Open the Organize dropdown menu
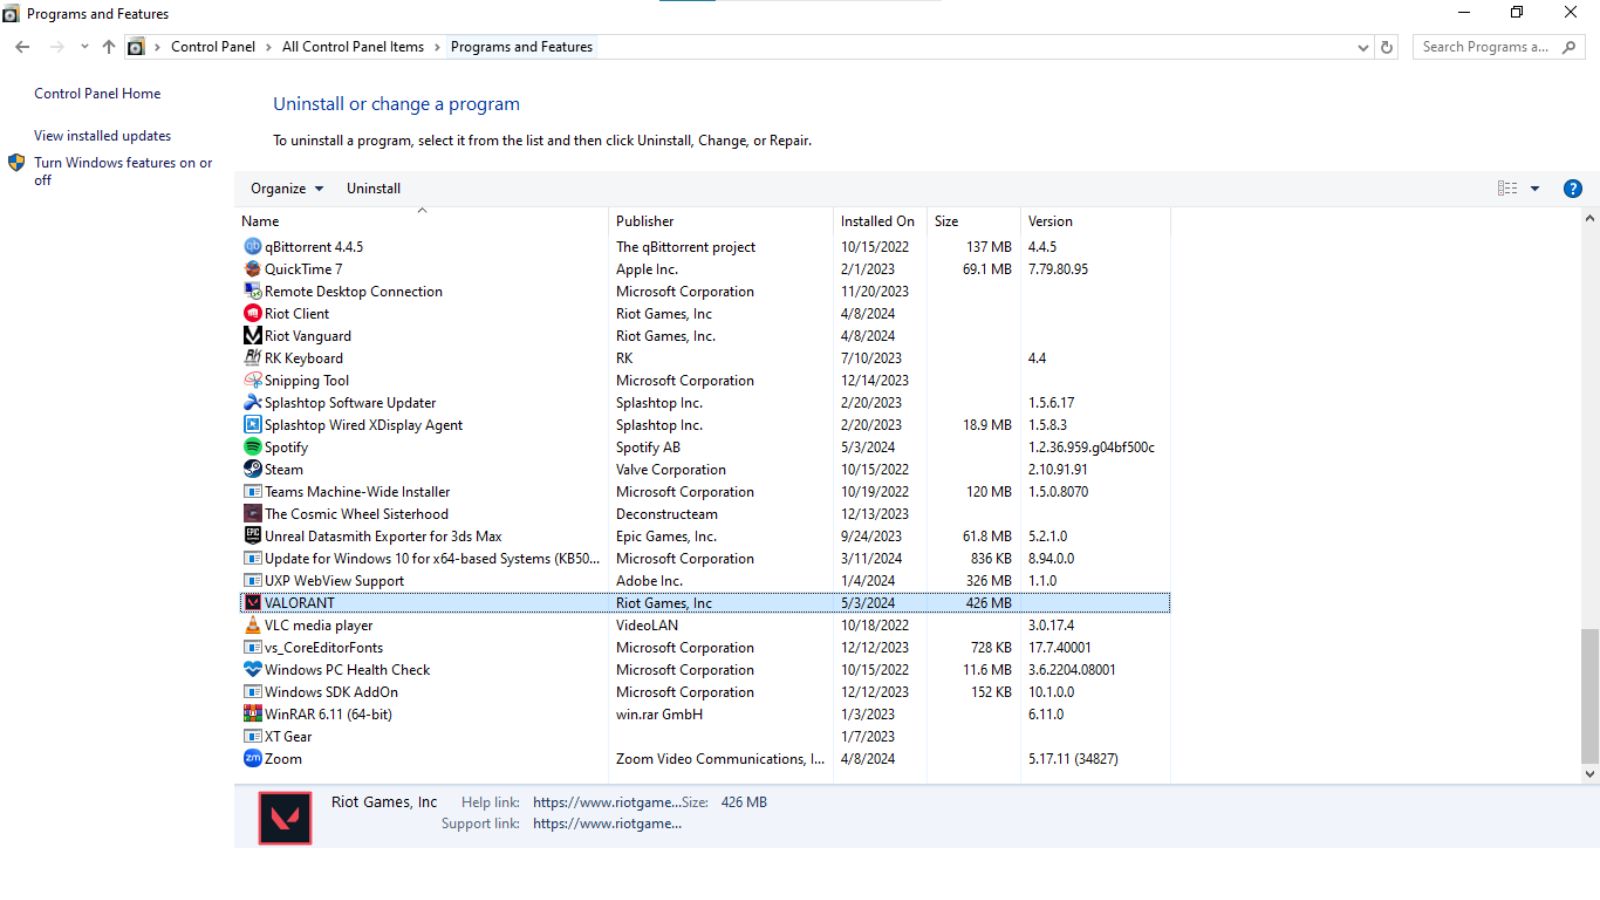Screen dimensions: 1600x900 (x=284, y=188)
